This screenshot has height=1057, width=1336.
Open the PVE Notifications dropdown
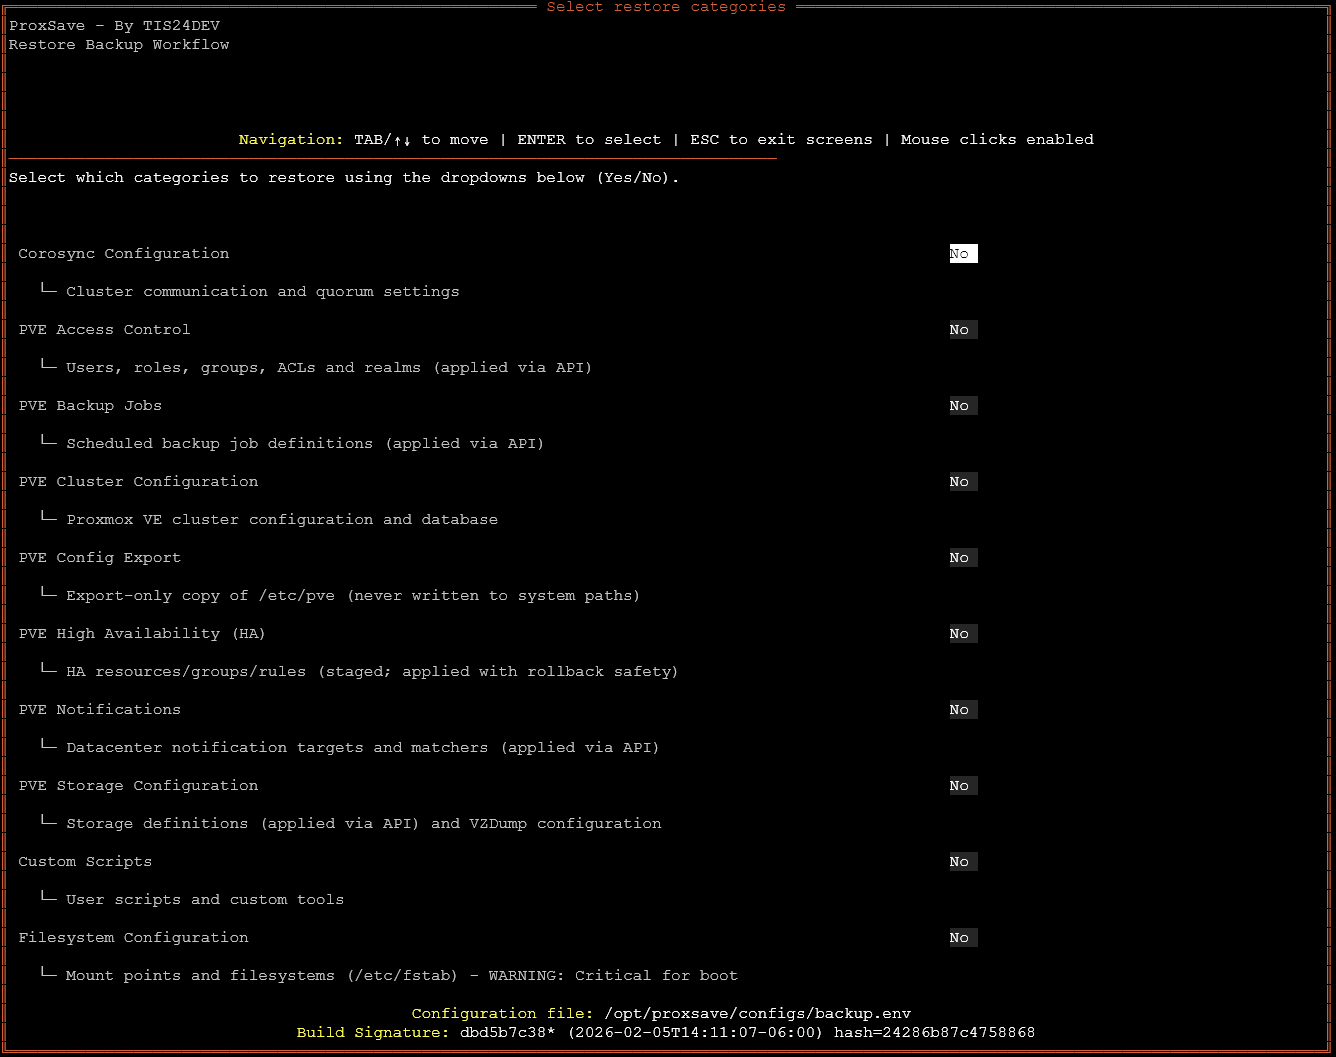point(961,709)
